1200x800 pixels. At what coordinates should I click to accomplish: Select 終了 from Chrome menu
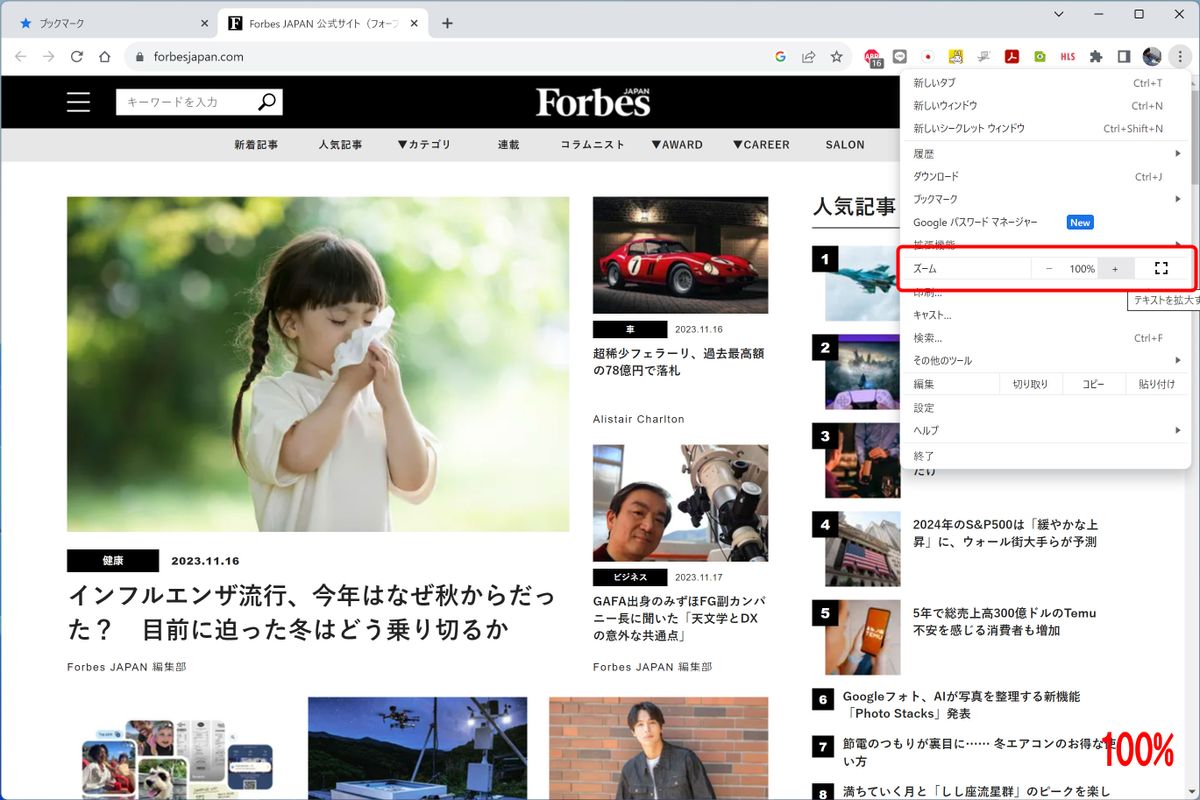(x=1046, y=456)
